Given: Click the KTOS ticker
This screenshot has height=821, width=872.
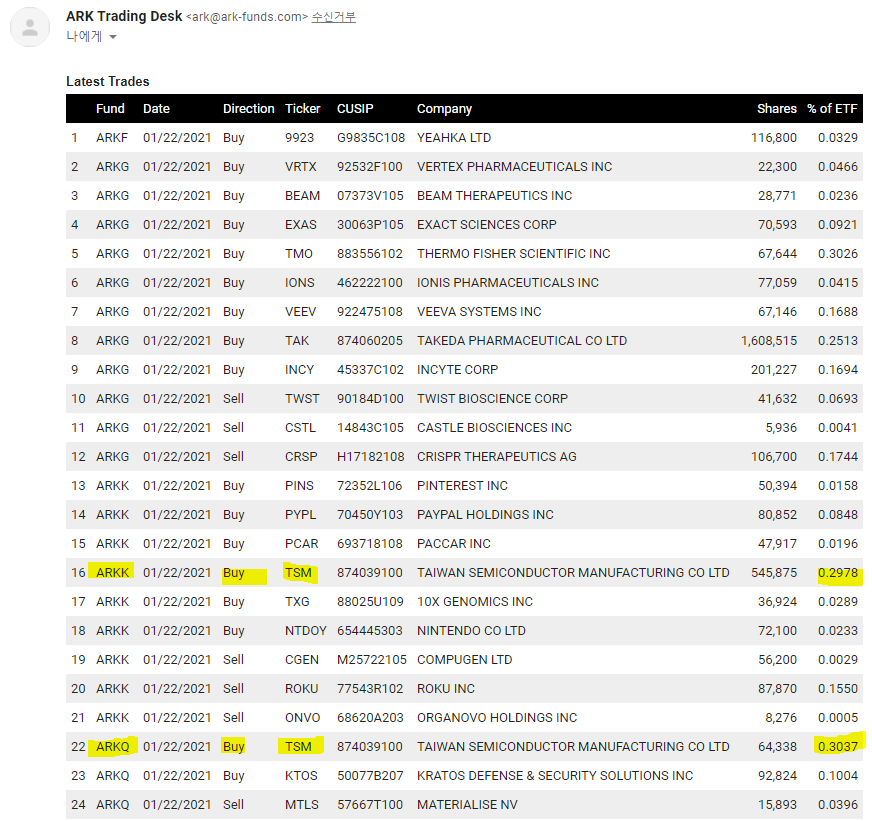Looking at the screenshot, I should tap(301, 775).
